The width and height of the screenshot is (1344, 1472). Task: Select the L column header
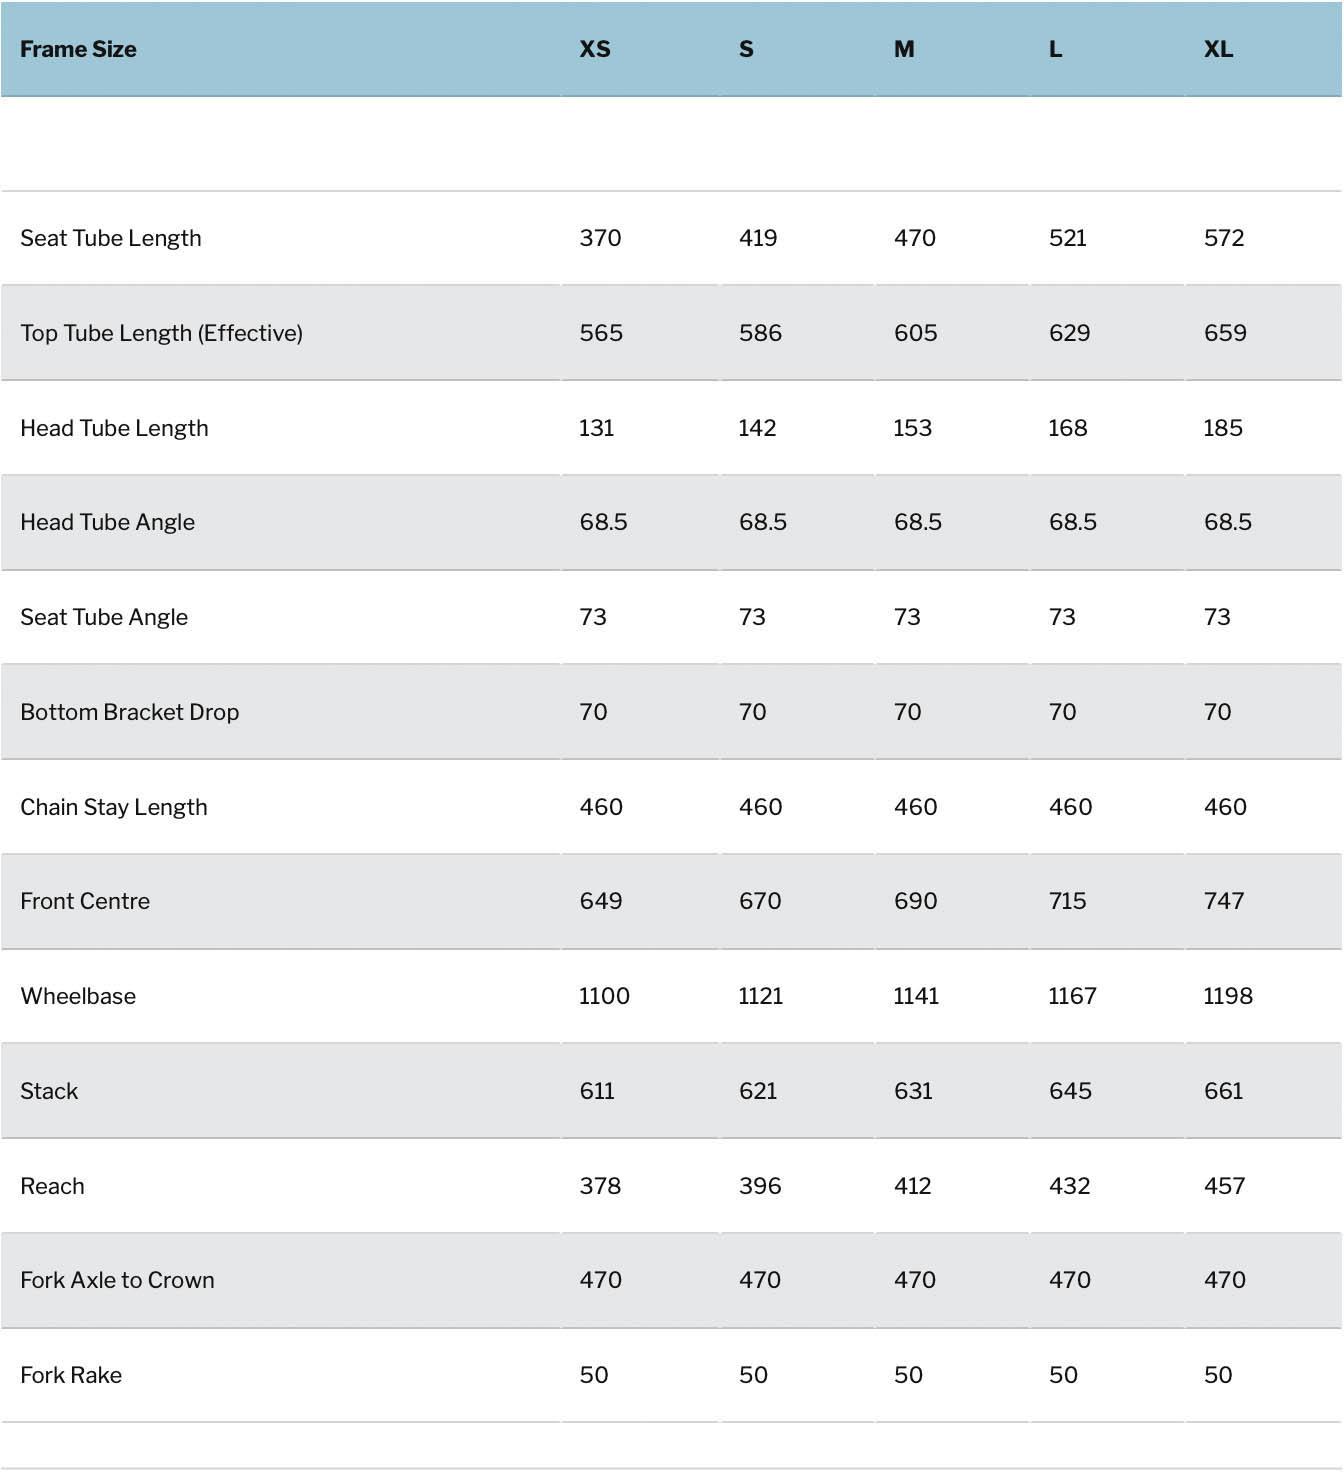pos(1055,49)
